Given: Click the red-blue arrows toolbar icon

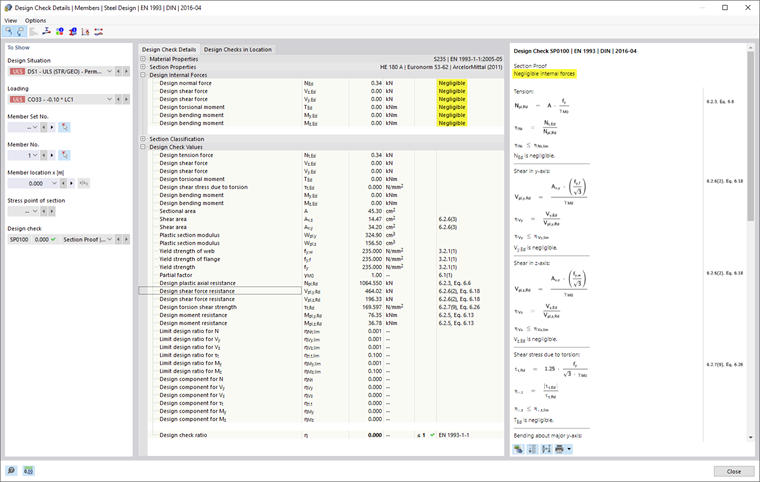Looking at the screenshot, I should point(98,32).
